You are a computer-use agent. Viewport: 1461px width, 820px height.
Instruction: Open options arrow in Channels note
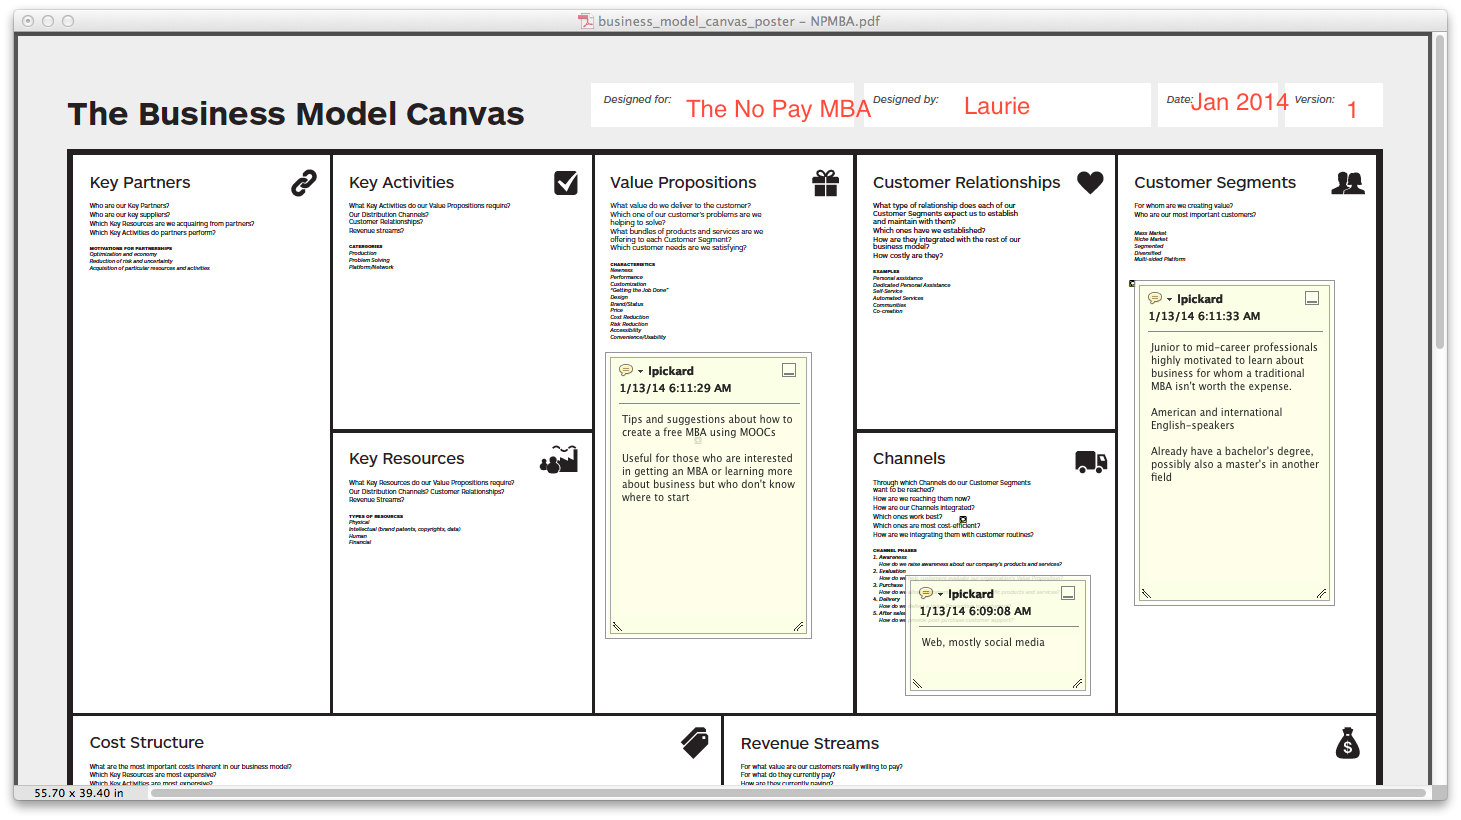click(940, 595)
